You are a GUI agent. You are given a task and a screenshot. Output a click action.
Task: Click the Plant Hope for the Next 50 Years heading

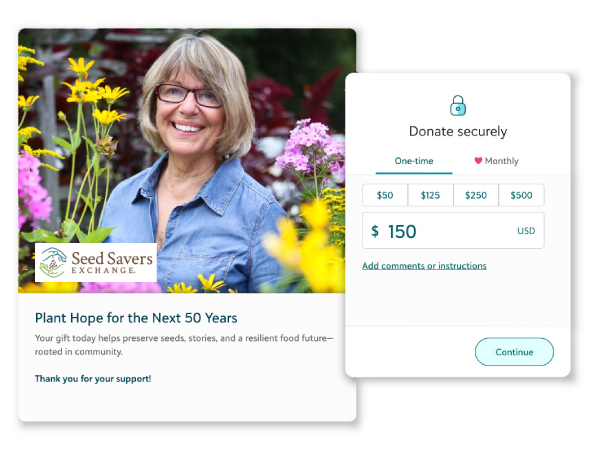[136, 318]
